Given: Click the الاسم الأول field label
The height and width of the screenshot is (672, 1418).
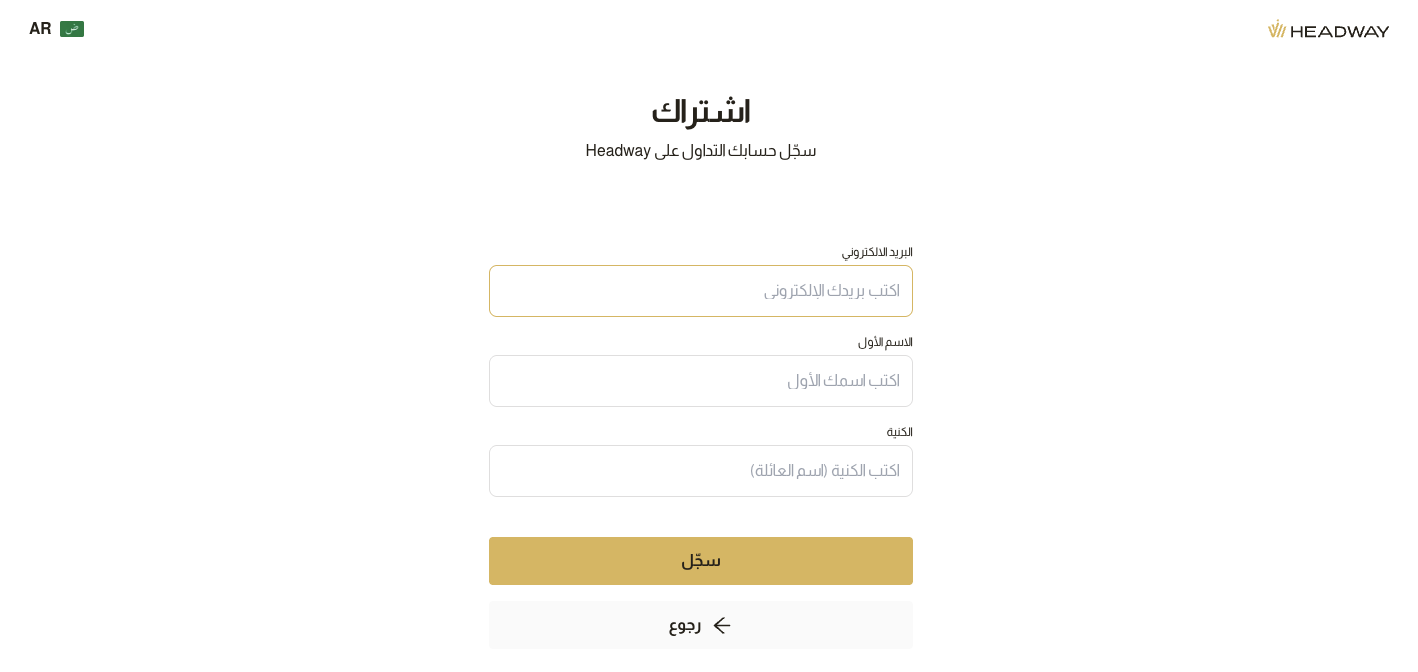Looking at the screenshot, I should [885, 342].
